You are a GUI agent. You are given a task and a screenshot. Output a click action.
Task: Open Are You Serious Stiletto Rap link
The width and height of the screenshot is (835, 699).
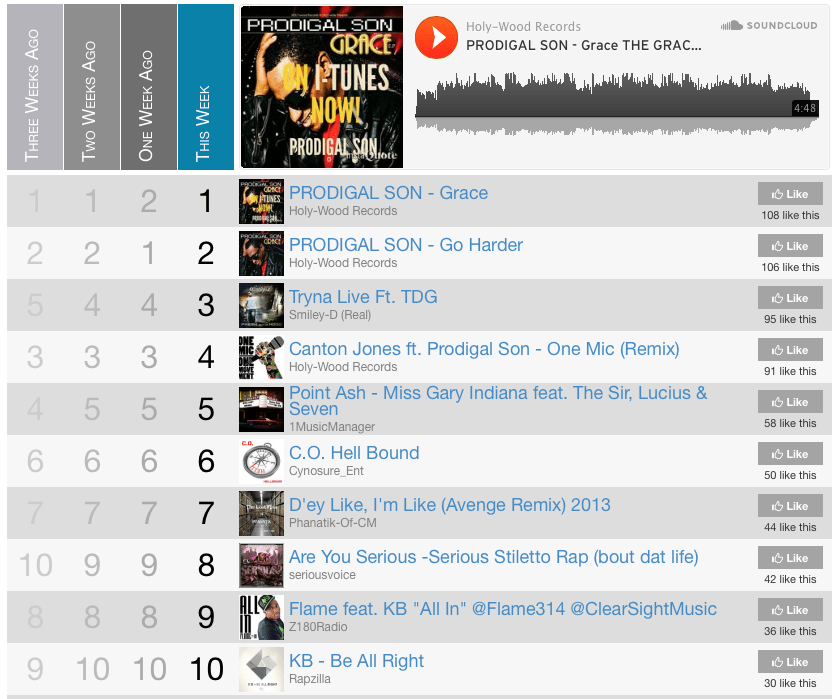(x=494, y=557)
